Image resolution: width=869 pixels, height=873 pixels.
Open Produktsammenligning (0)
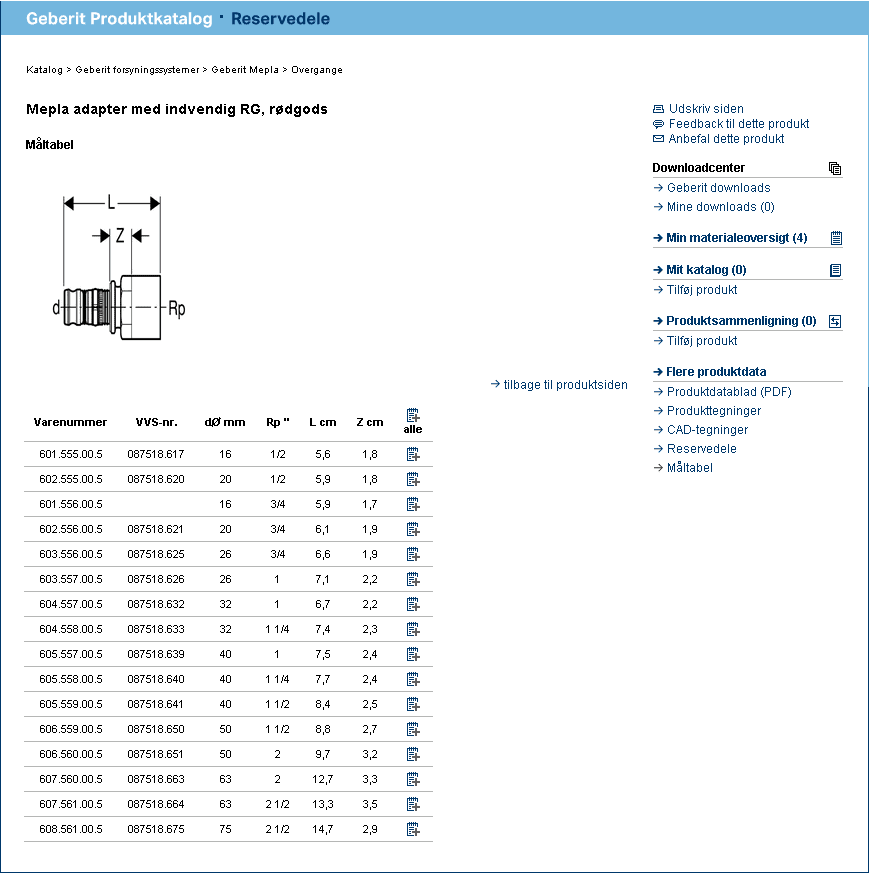[x=741, y=321]
